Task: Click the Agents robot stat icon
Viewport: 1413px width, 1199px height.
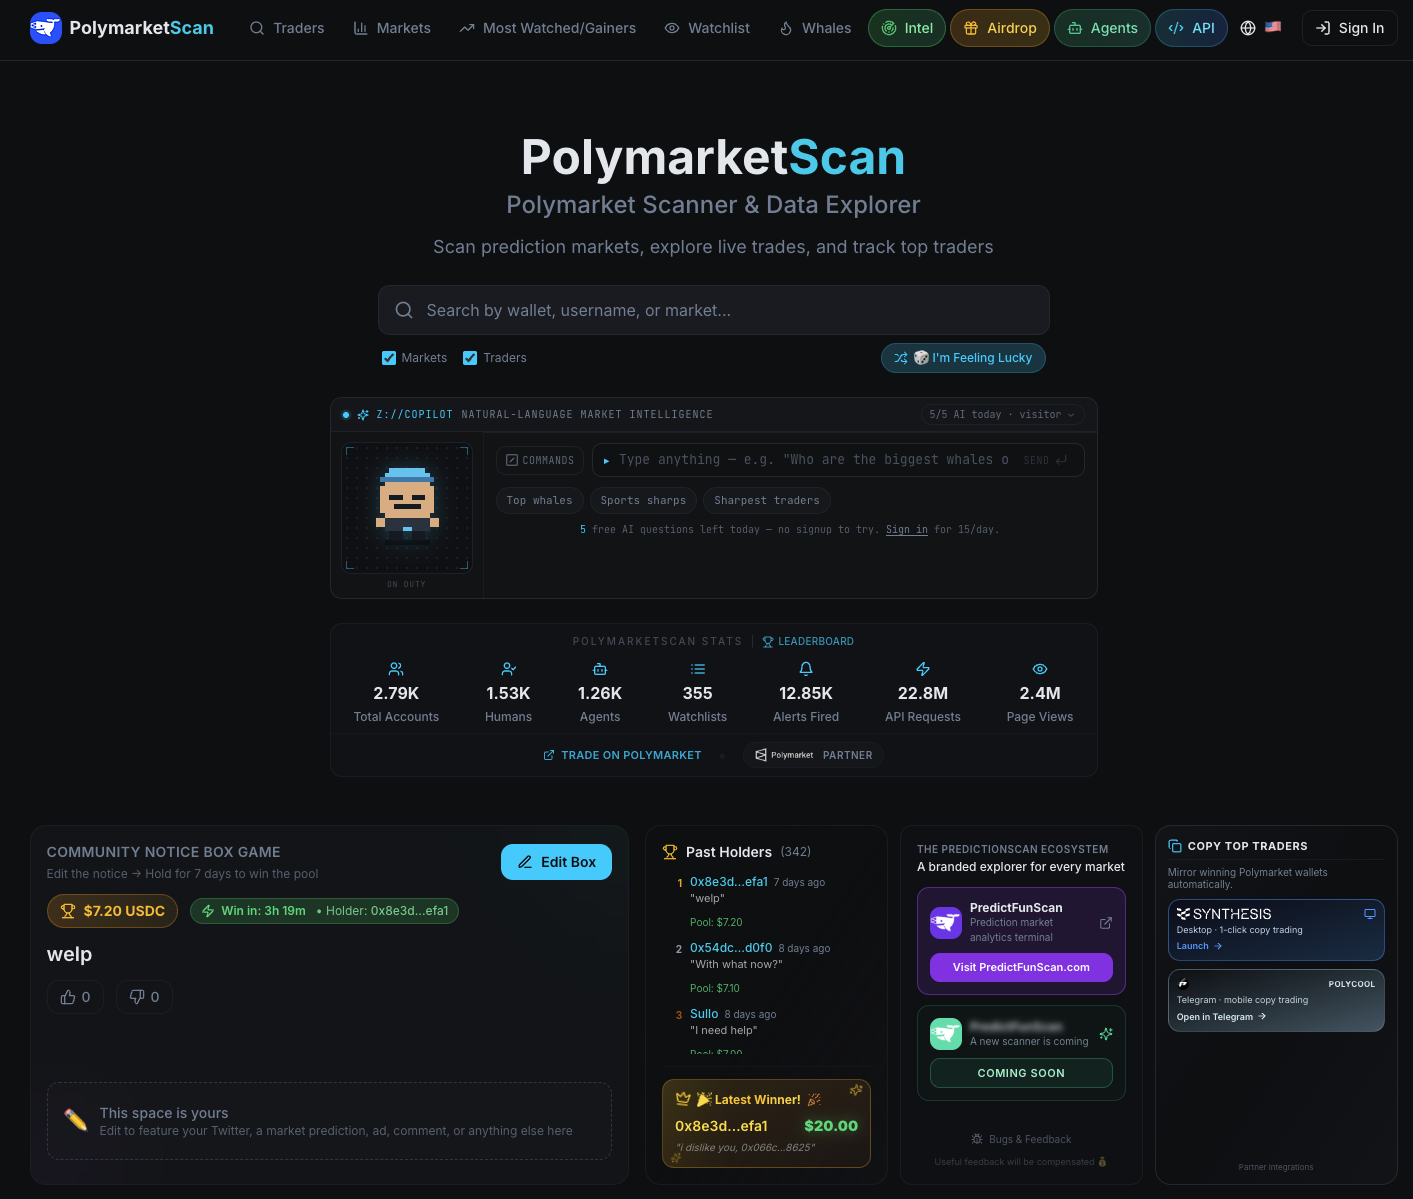Action: point(600,669)
